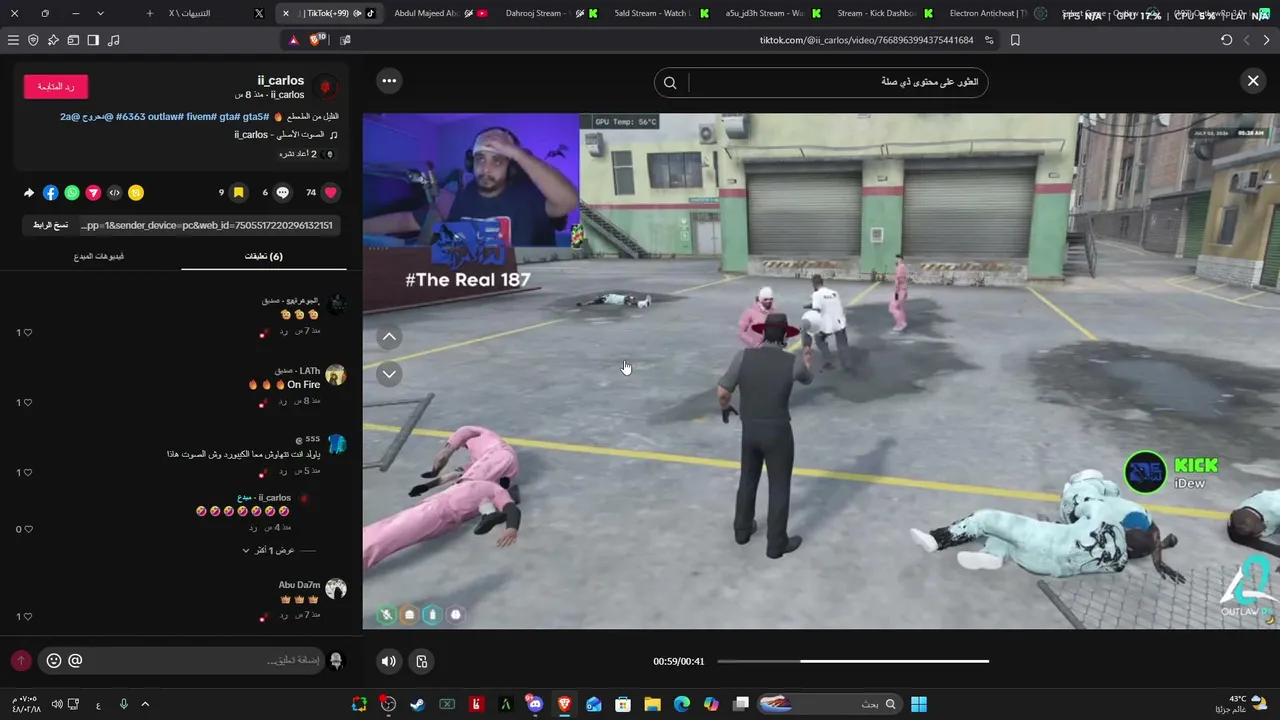Open the video's three-dot more menu
The image size is (1280, 720).
(389, 81)
